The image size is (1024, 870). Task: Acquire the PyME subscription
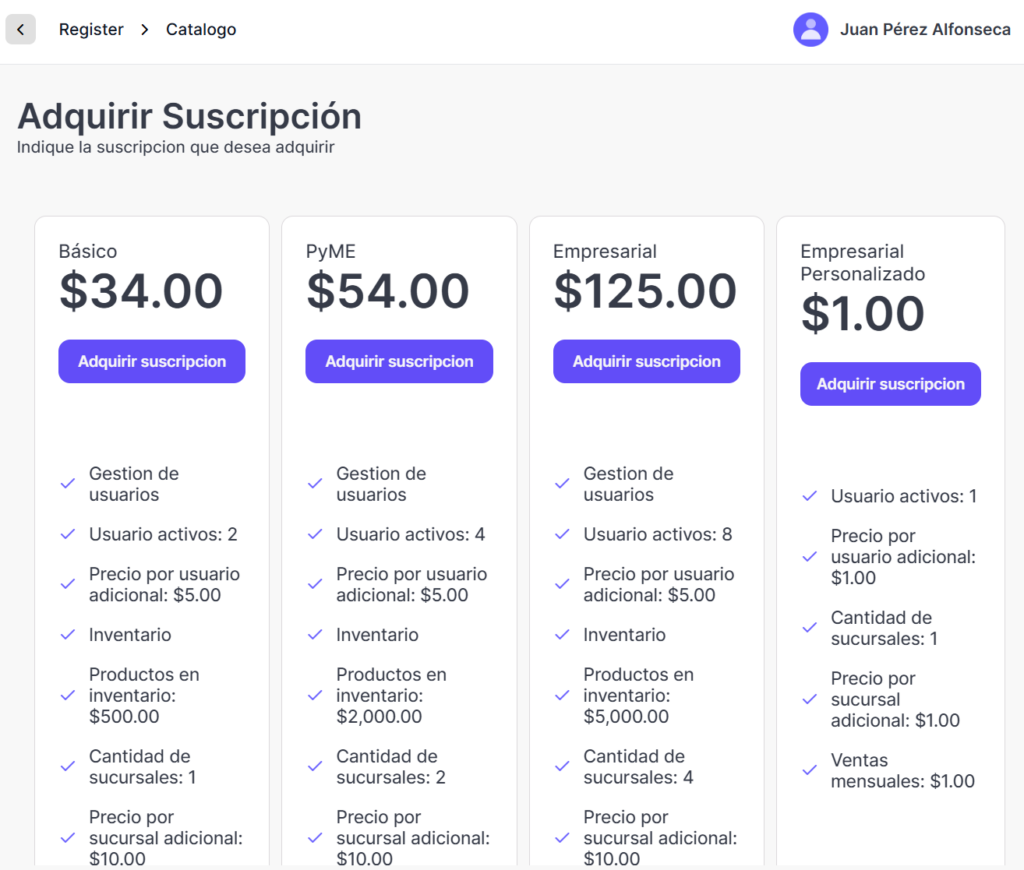pyautogui.click(x=399, y=362)
